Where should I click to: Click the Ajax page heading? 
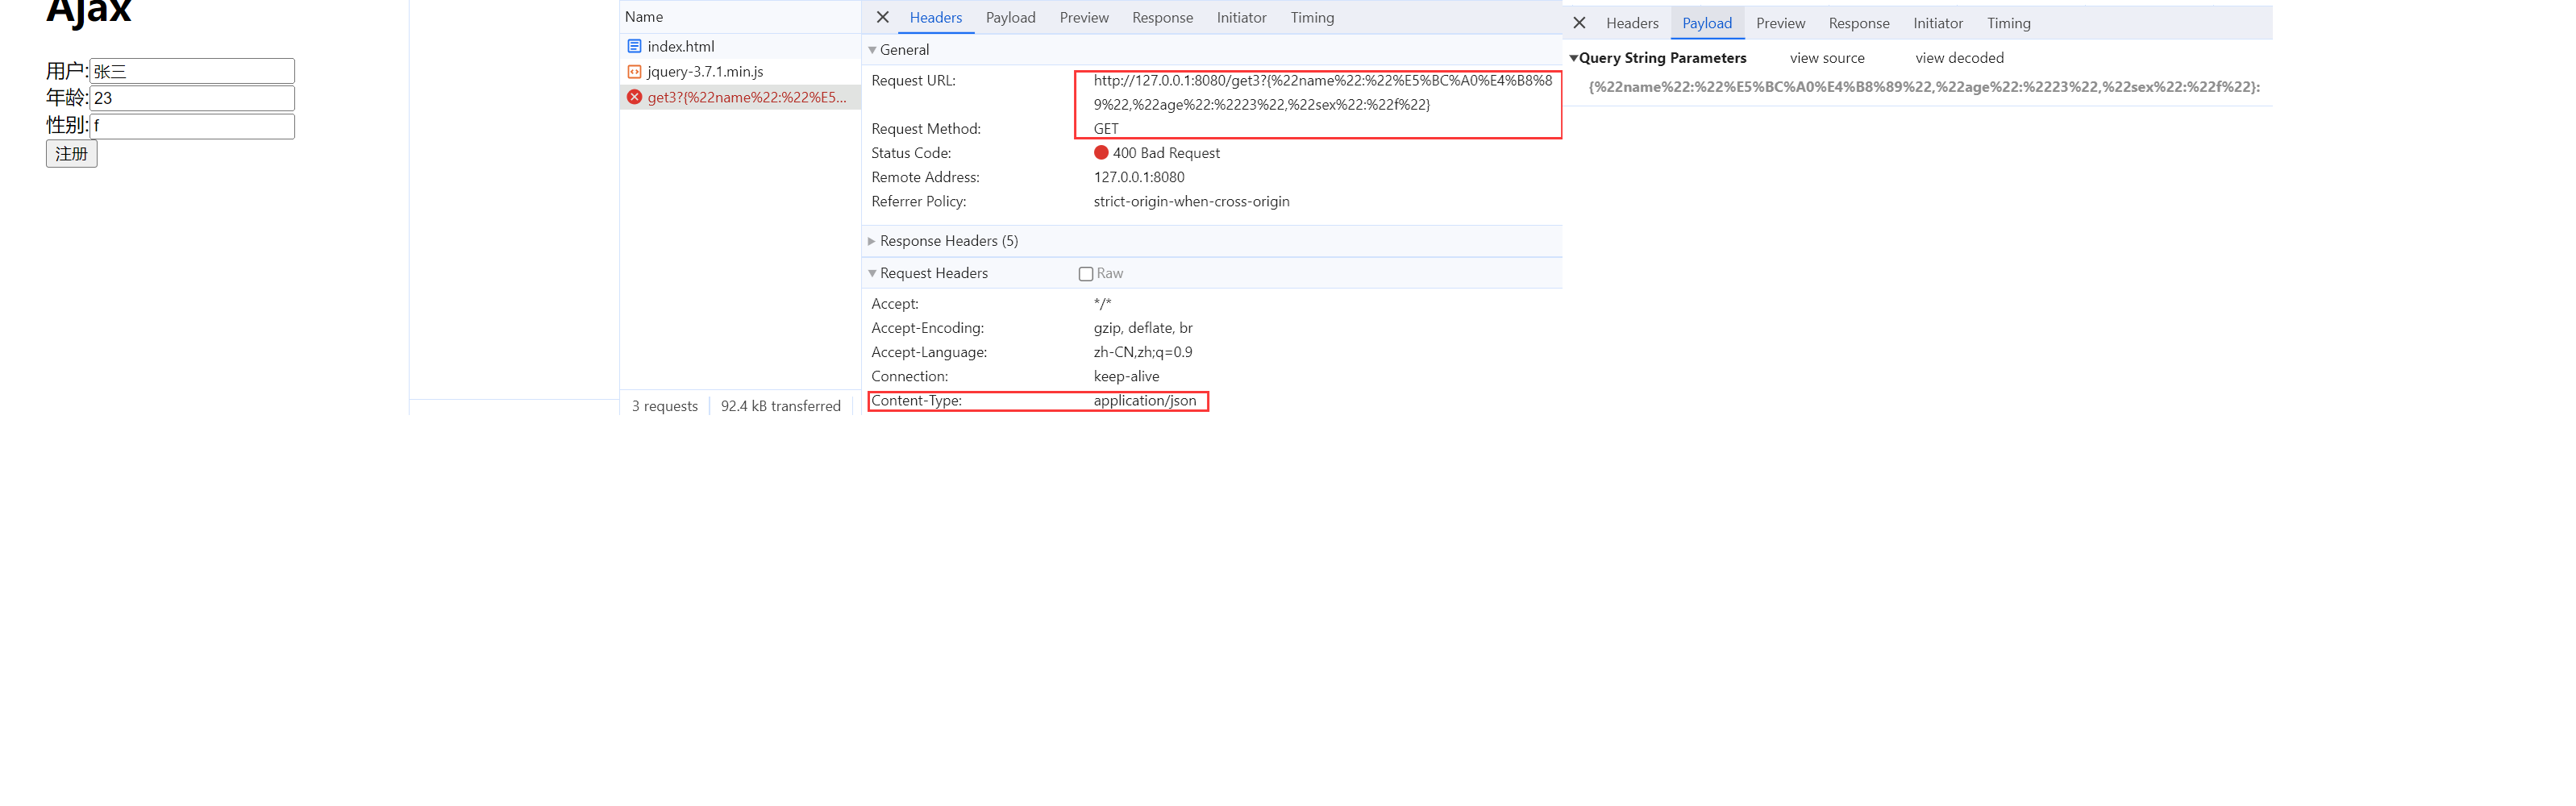[x=89, y=12]
